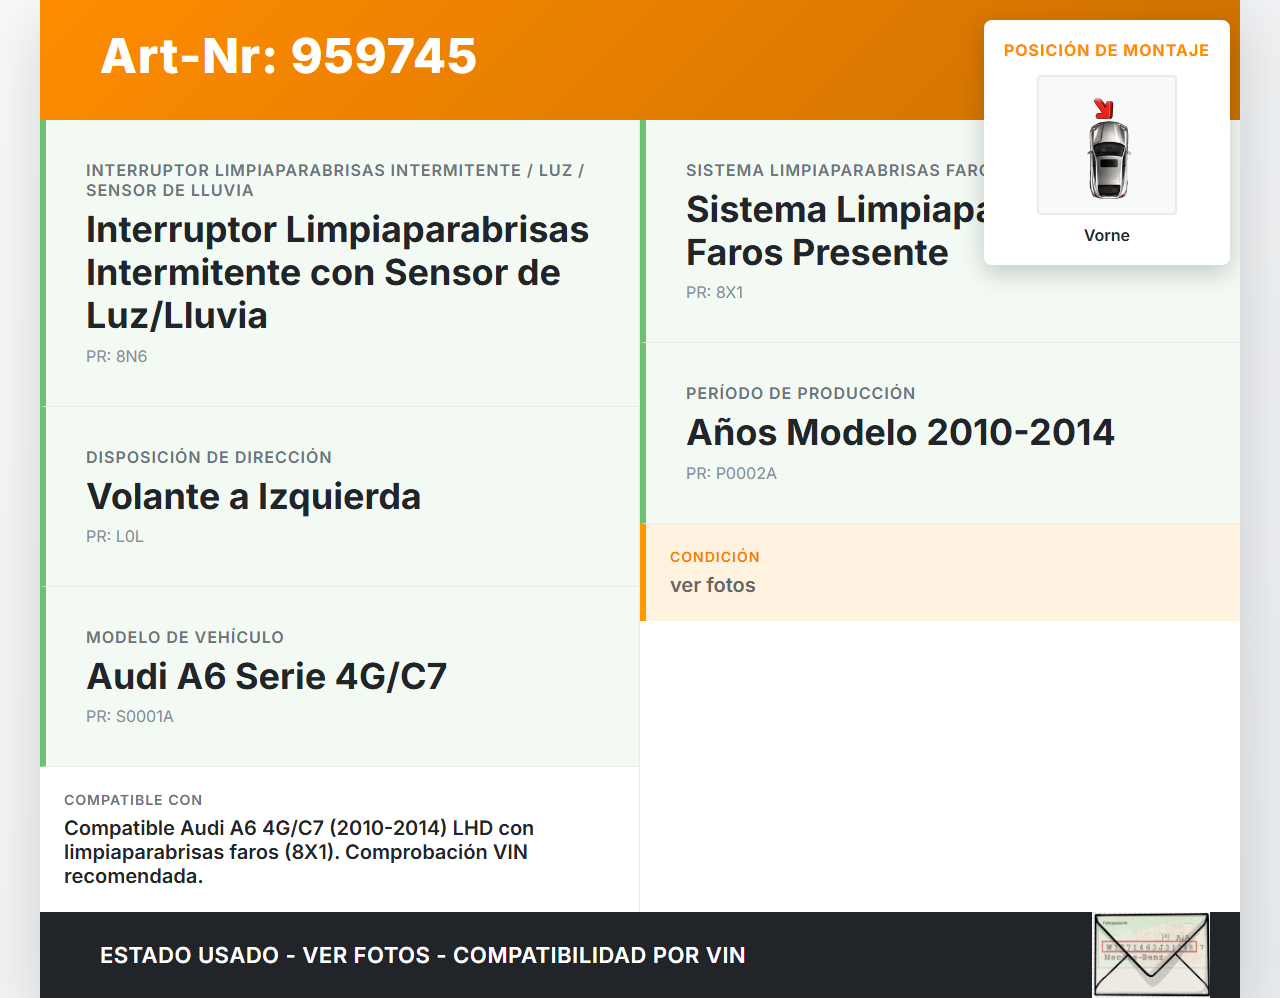Screen dimensions: 1280x998
Task: Select the Audi A6 Serie 4G/C7 heading
Action: coord(267,676)
